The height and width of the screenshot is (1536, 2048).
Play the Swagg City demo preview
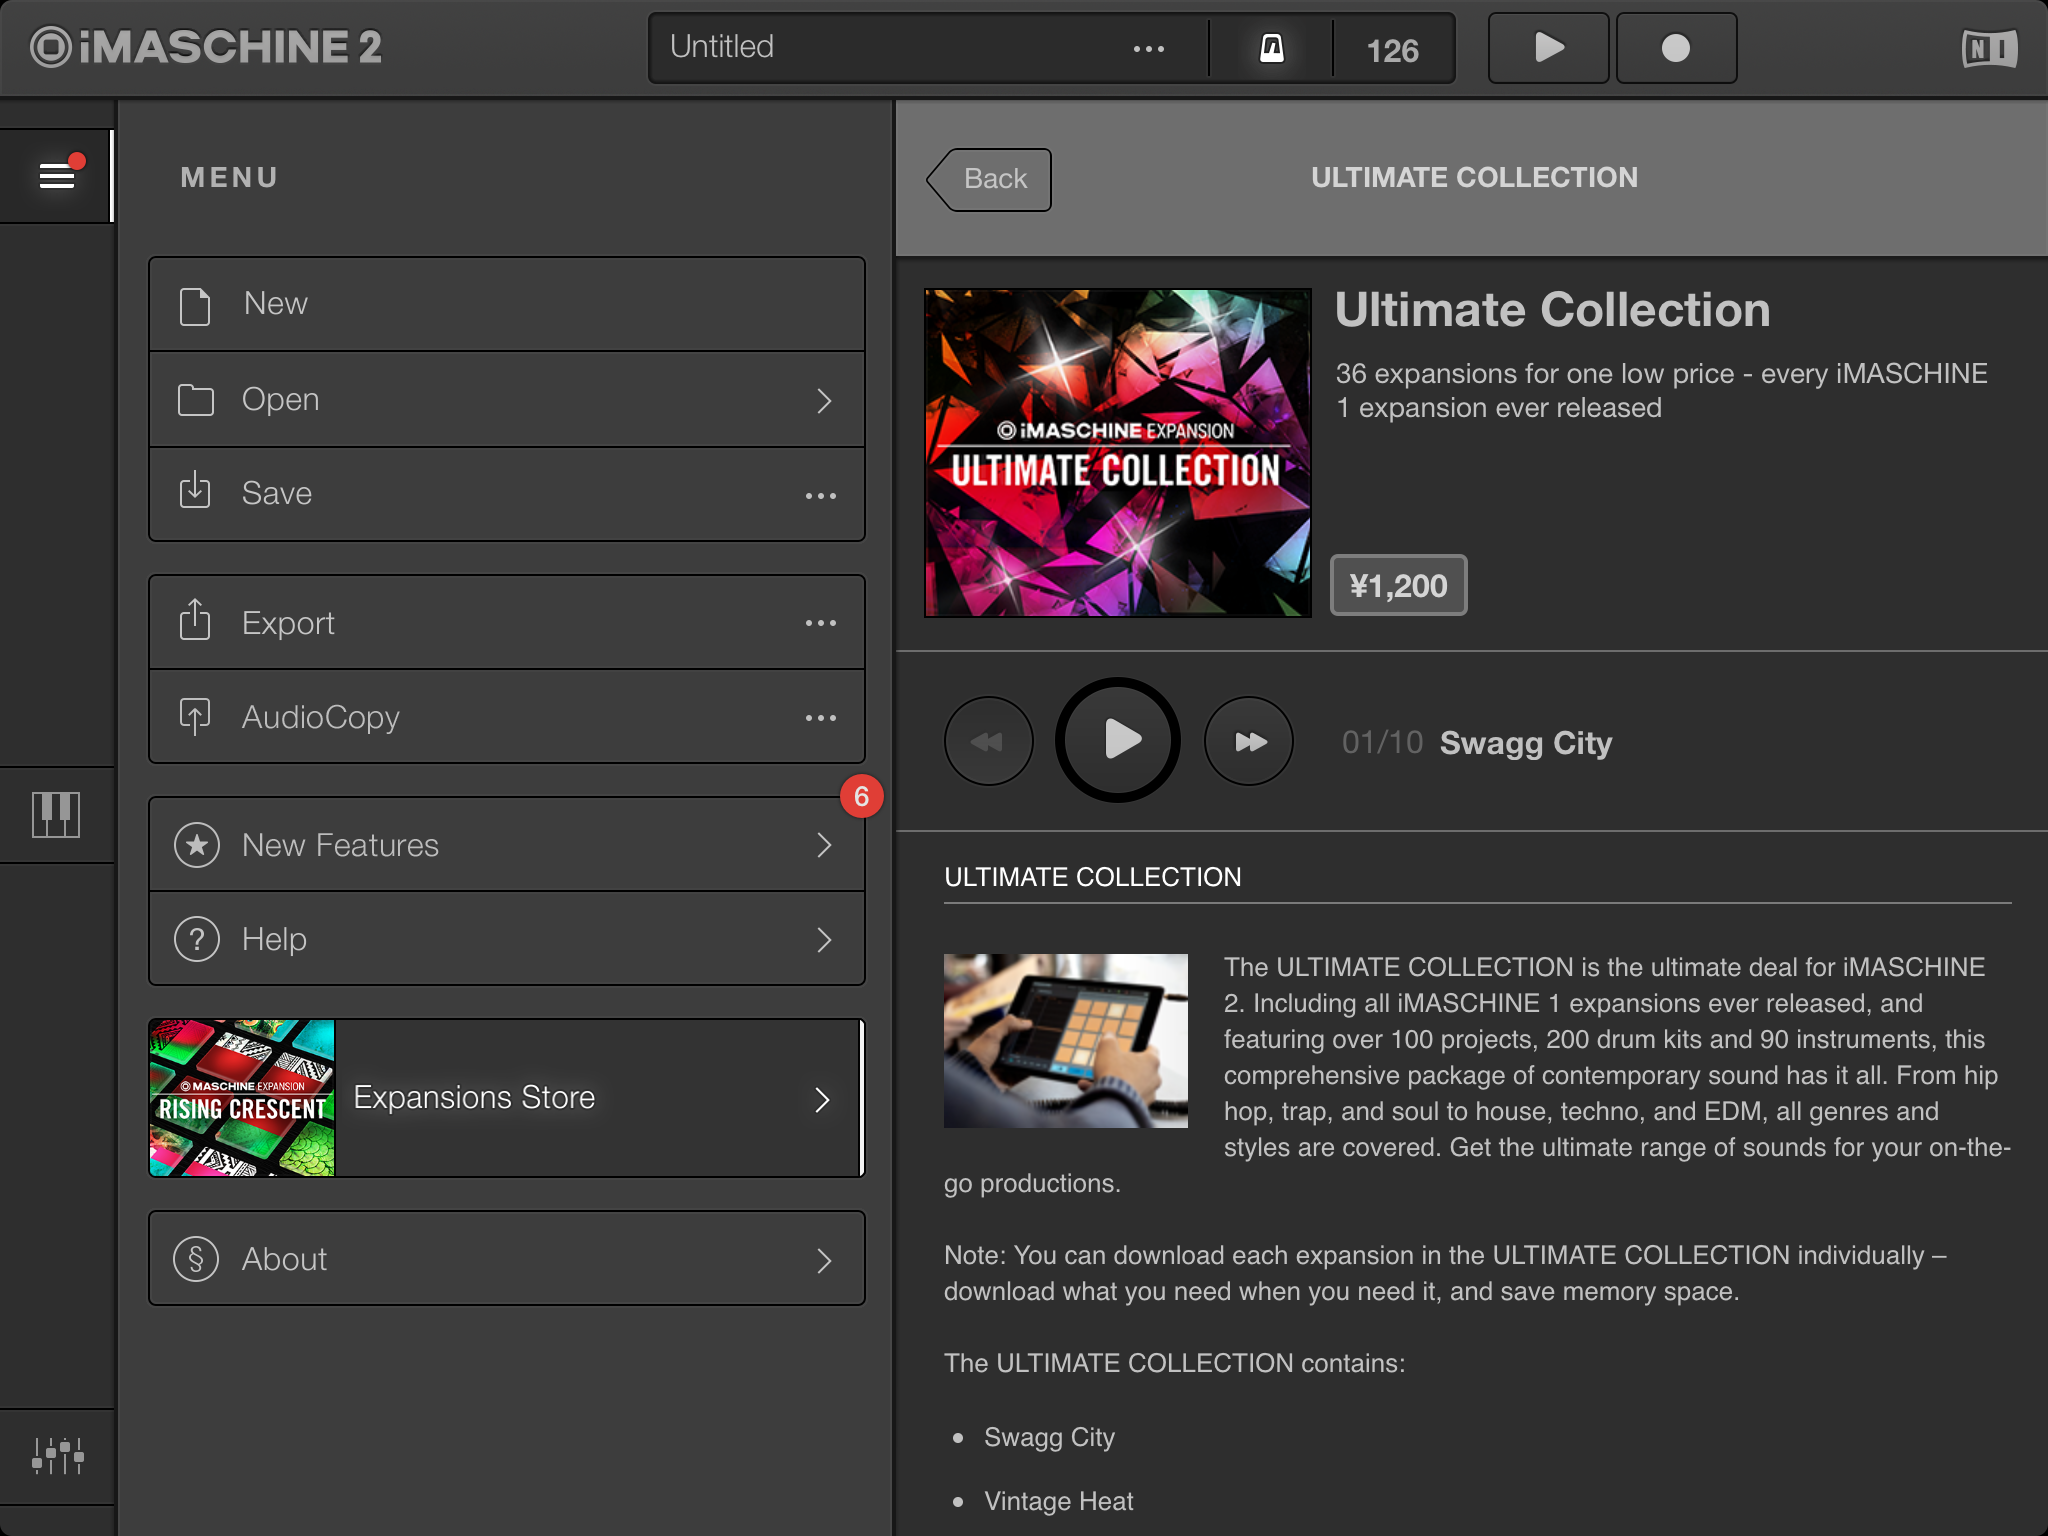tap(1118, 740)
